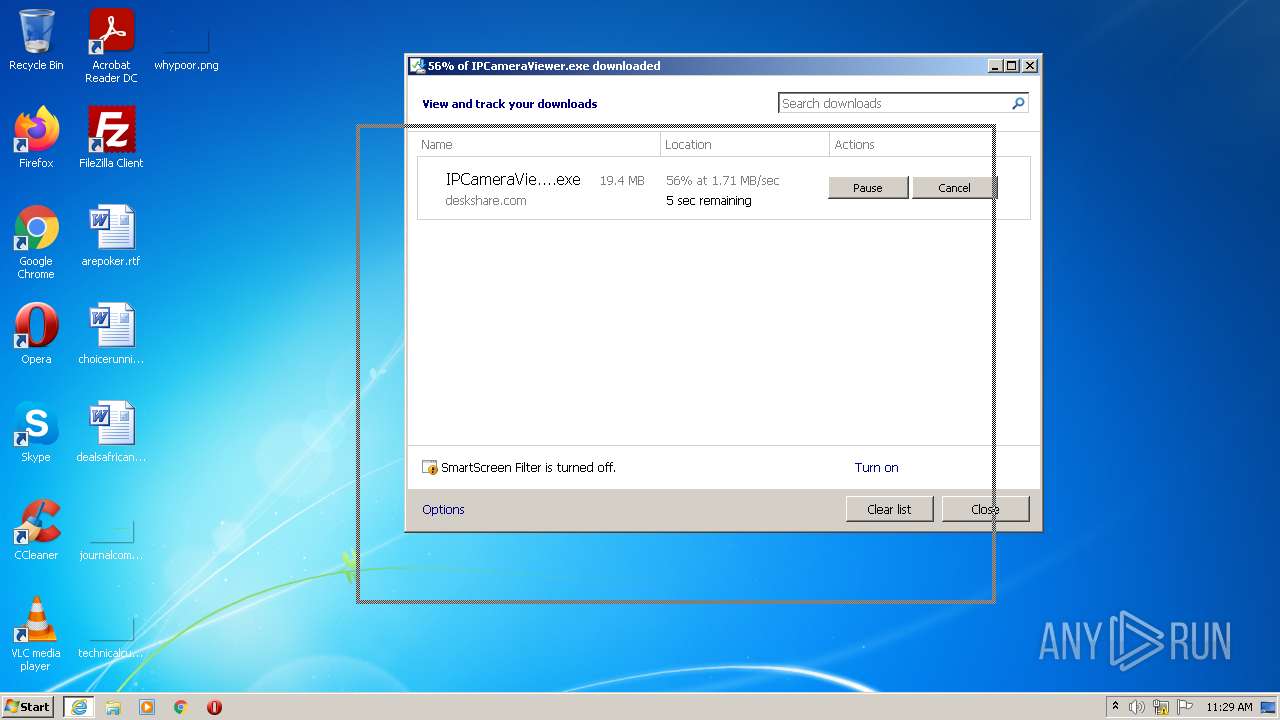Click volume speaker tray icon
This screenshot has height=720, width=1280.
1137,707
